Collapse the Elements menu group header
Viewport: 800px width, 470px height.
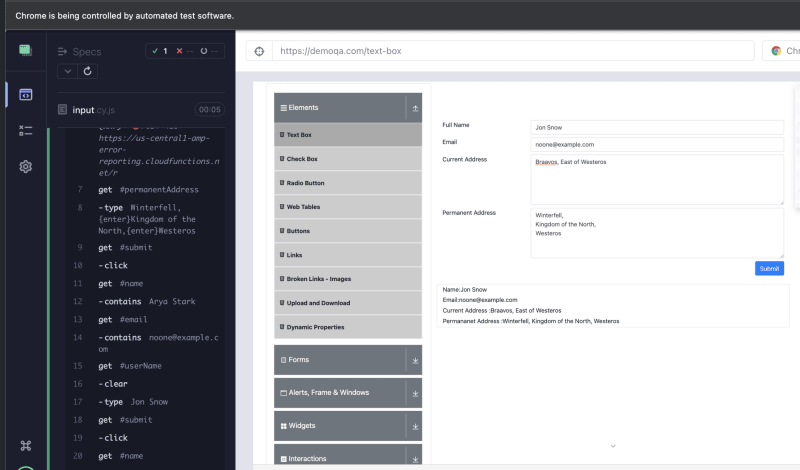[348, 108]
